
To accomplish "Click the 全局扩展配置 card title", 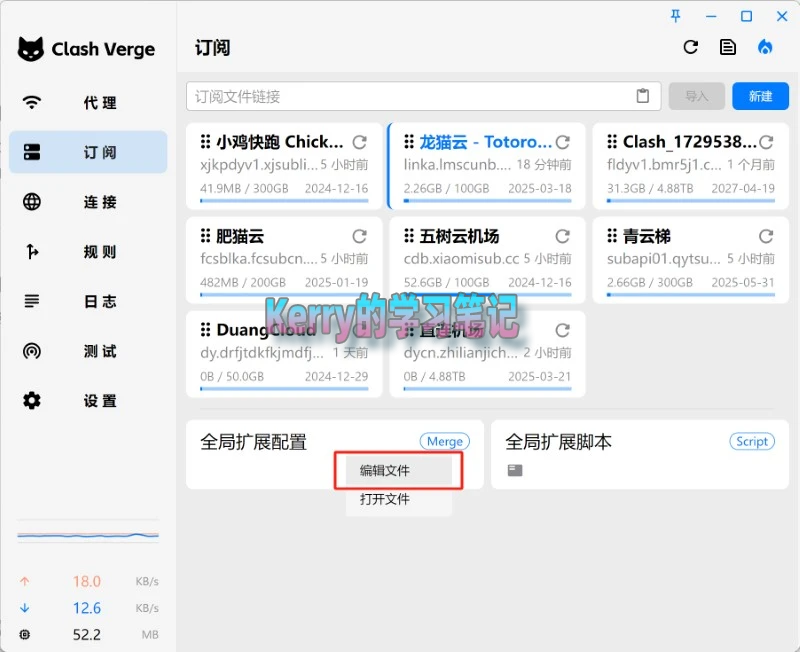I will tap(253, 442).
